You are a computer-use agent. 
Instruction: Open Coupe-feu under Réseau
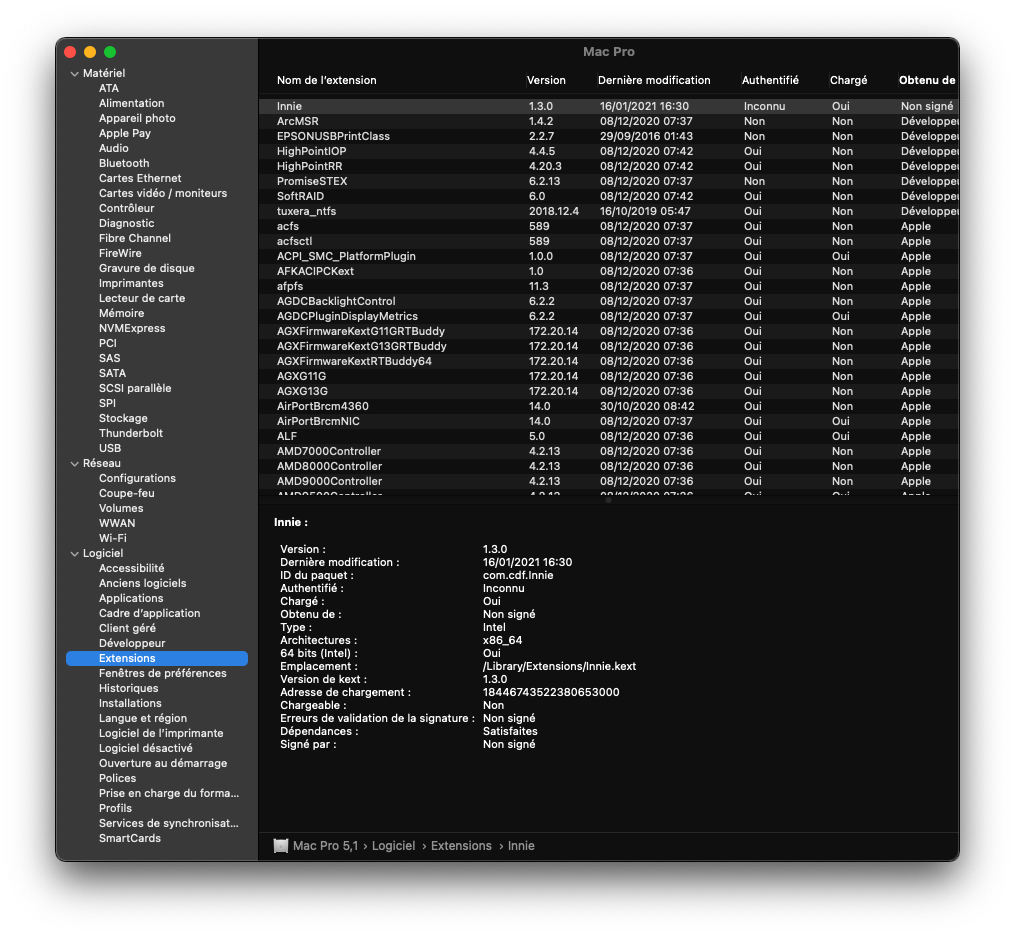(x=126, y=493)
